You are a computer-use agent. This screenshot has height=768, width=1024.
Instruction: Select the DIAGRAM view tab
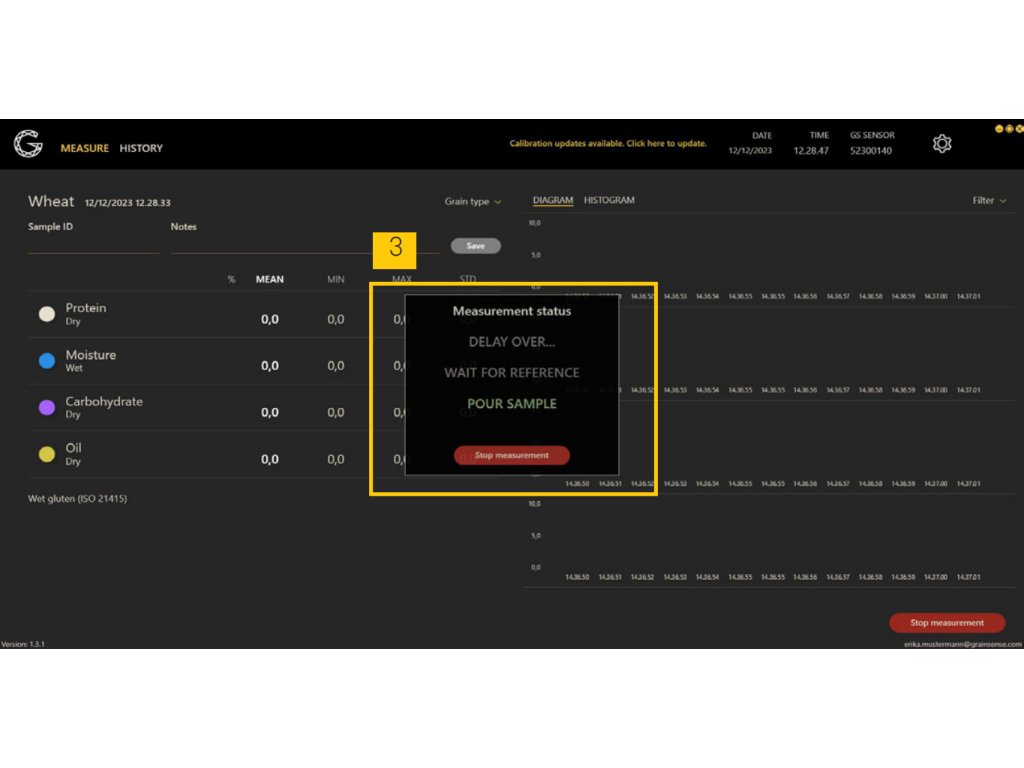(x=553, y=200)
